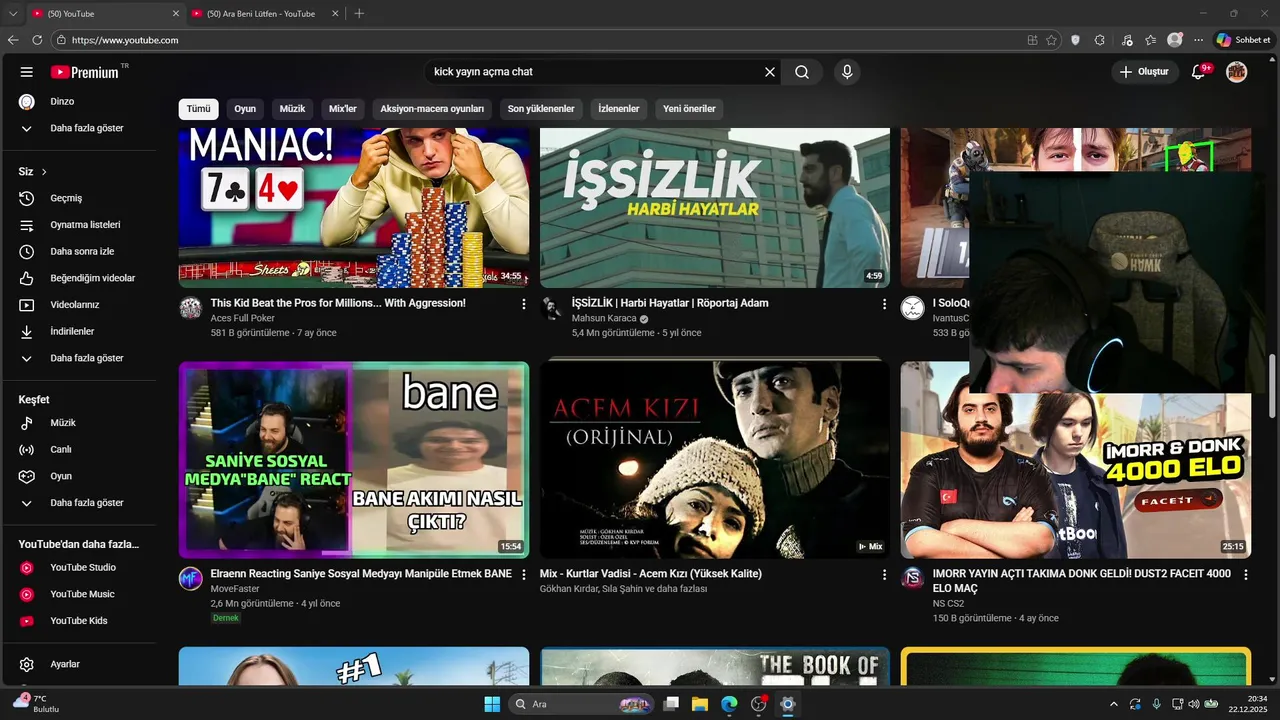
Task: Select the Son yüklenenler chip
Action: [541, 109]
